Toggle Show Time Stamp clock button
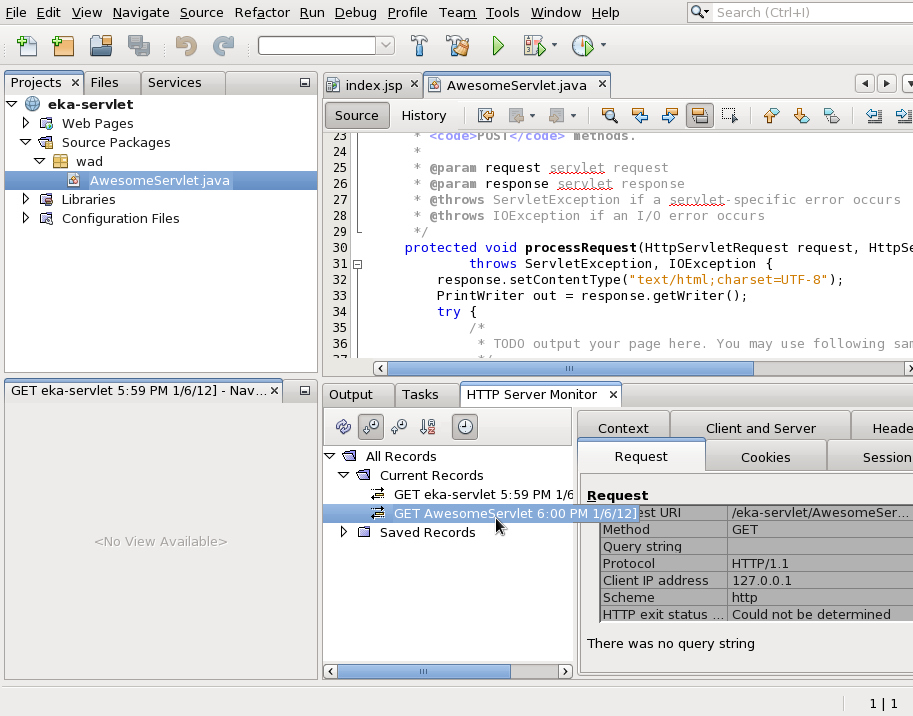The width and height of the screenshot is (913, 716). coord(465,427)
